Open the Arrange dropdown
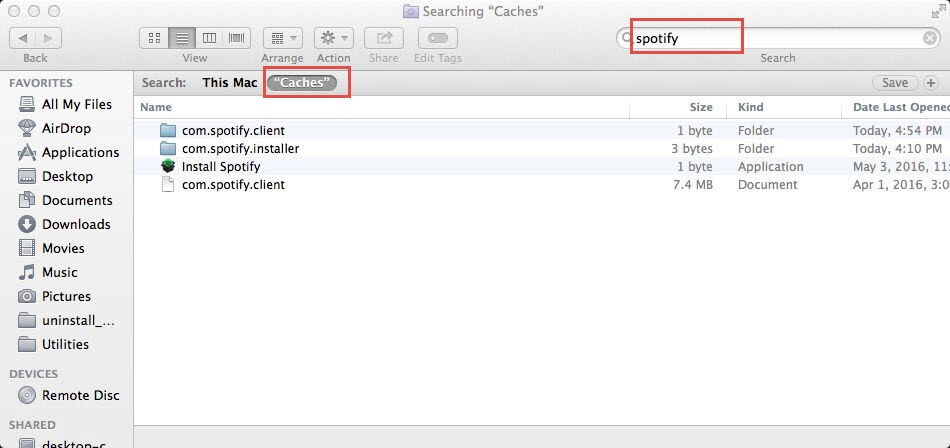The image size is (950, 448). pyautogui.click(x=283, y=38)
